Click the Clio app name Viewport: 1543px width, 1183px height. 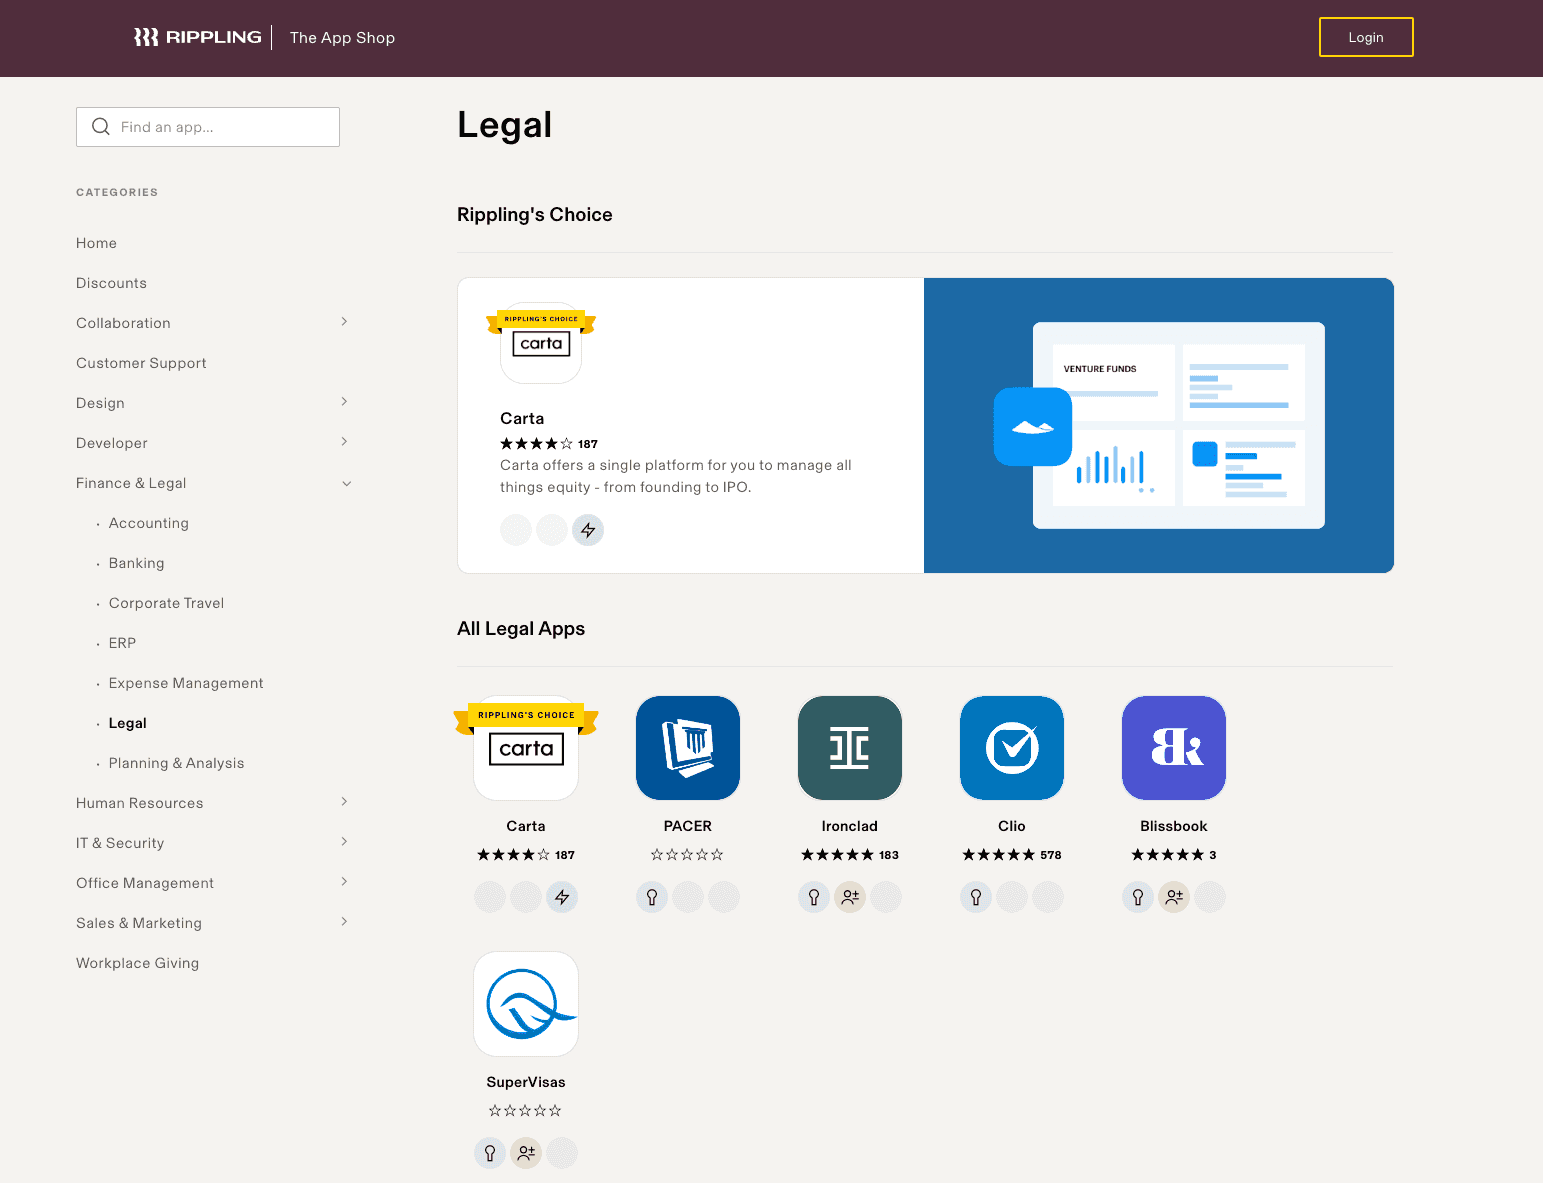point(1012,826)
